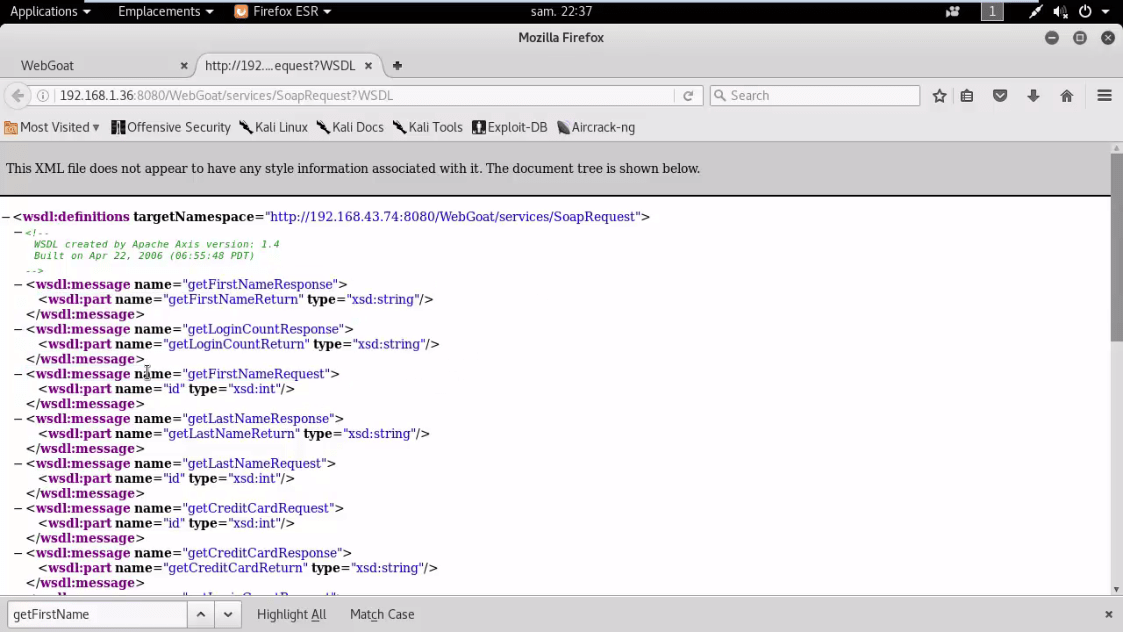Open the Firefox hamburger menu
1123x632 pixels.
tap(1104, 95)
